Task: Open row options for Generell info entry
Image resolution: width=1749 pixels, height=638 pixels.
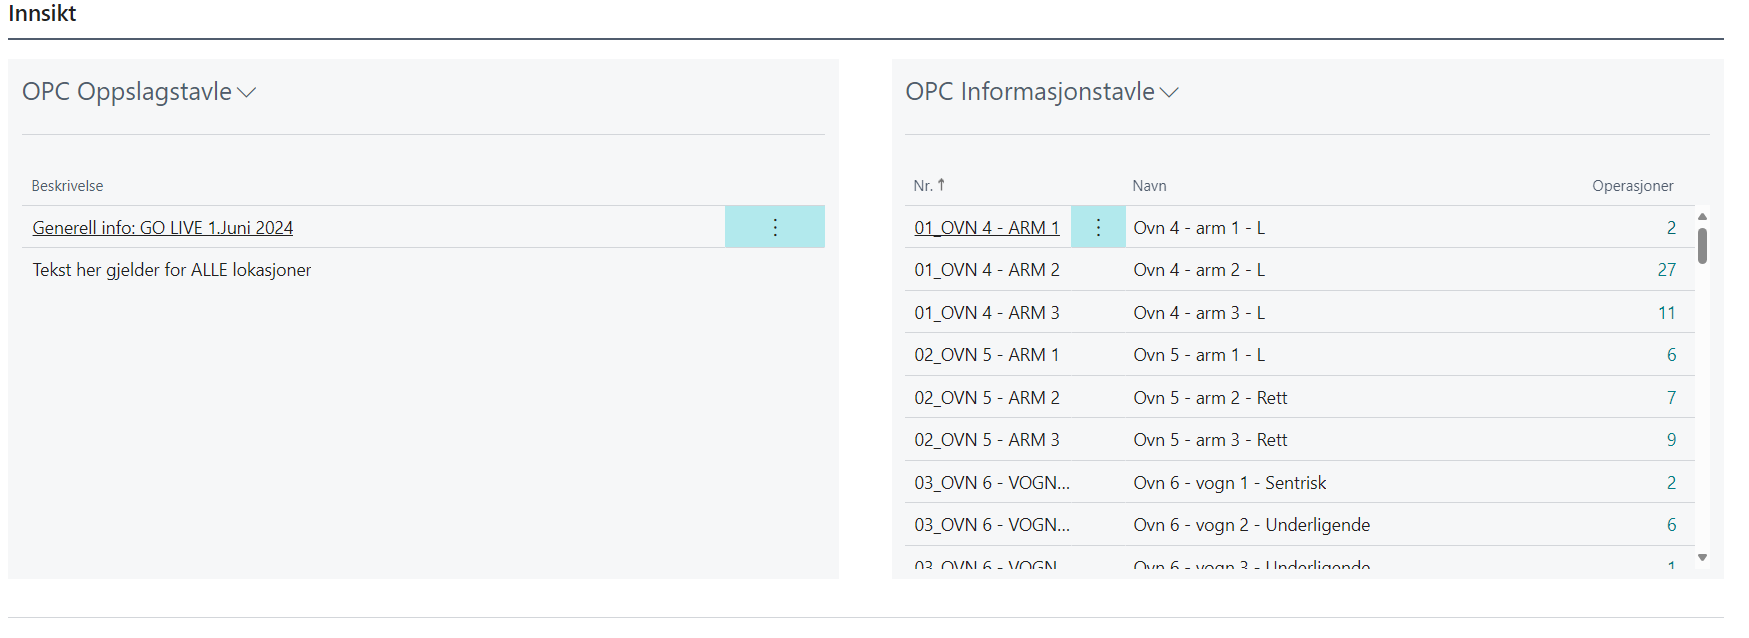Action: pyautogui.click(x=775, y=228)
